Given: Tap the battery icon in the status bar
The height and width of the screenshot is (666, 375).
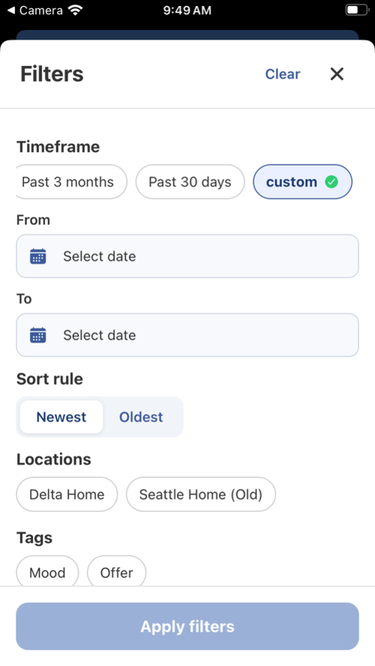Looking at the screenshot, I should 357,10.
